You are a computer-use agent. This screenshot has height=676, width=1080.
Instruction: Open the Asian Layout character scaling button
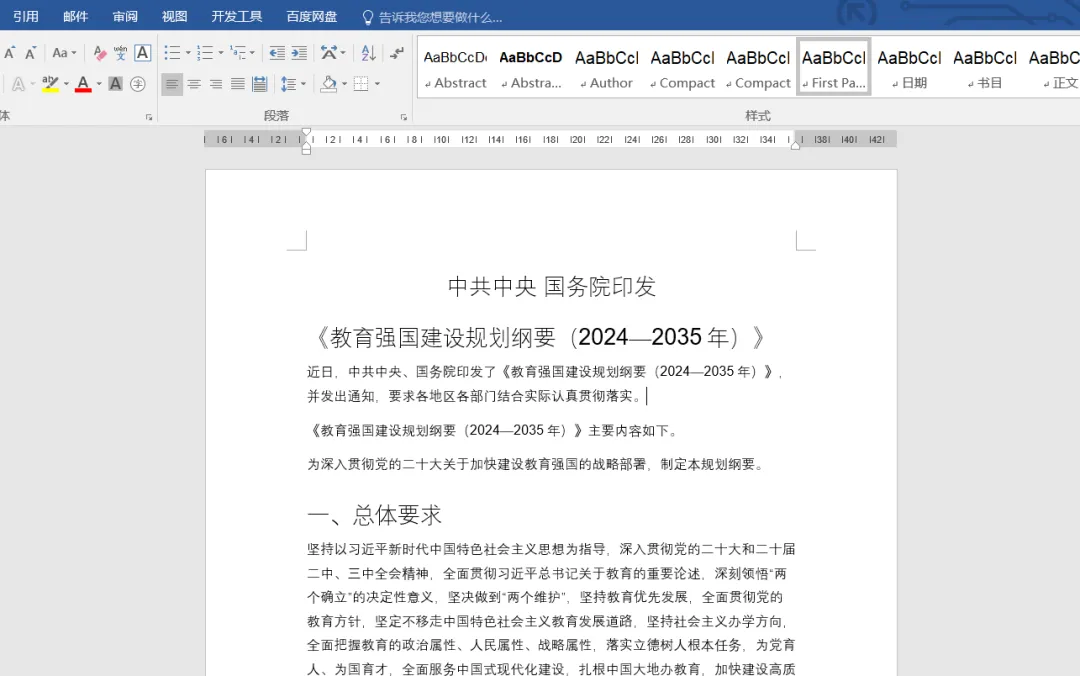coord(333,53)
